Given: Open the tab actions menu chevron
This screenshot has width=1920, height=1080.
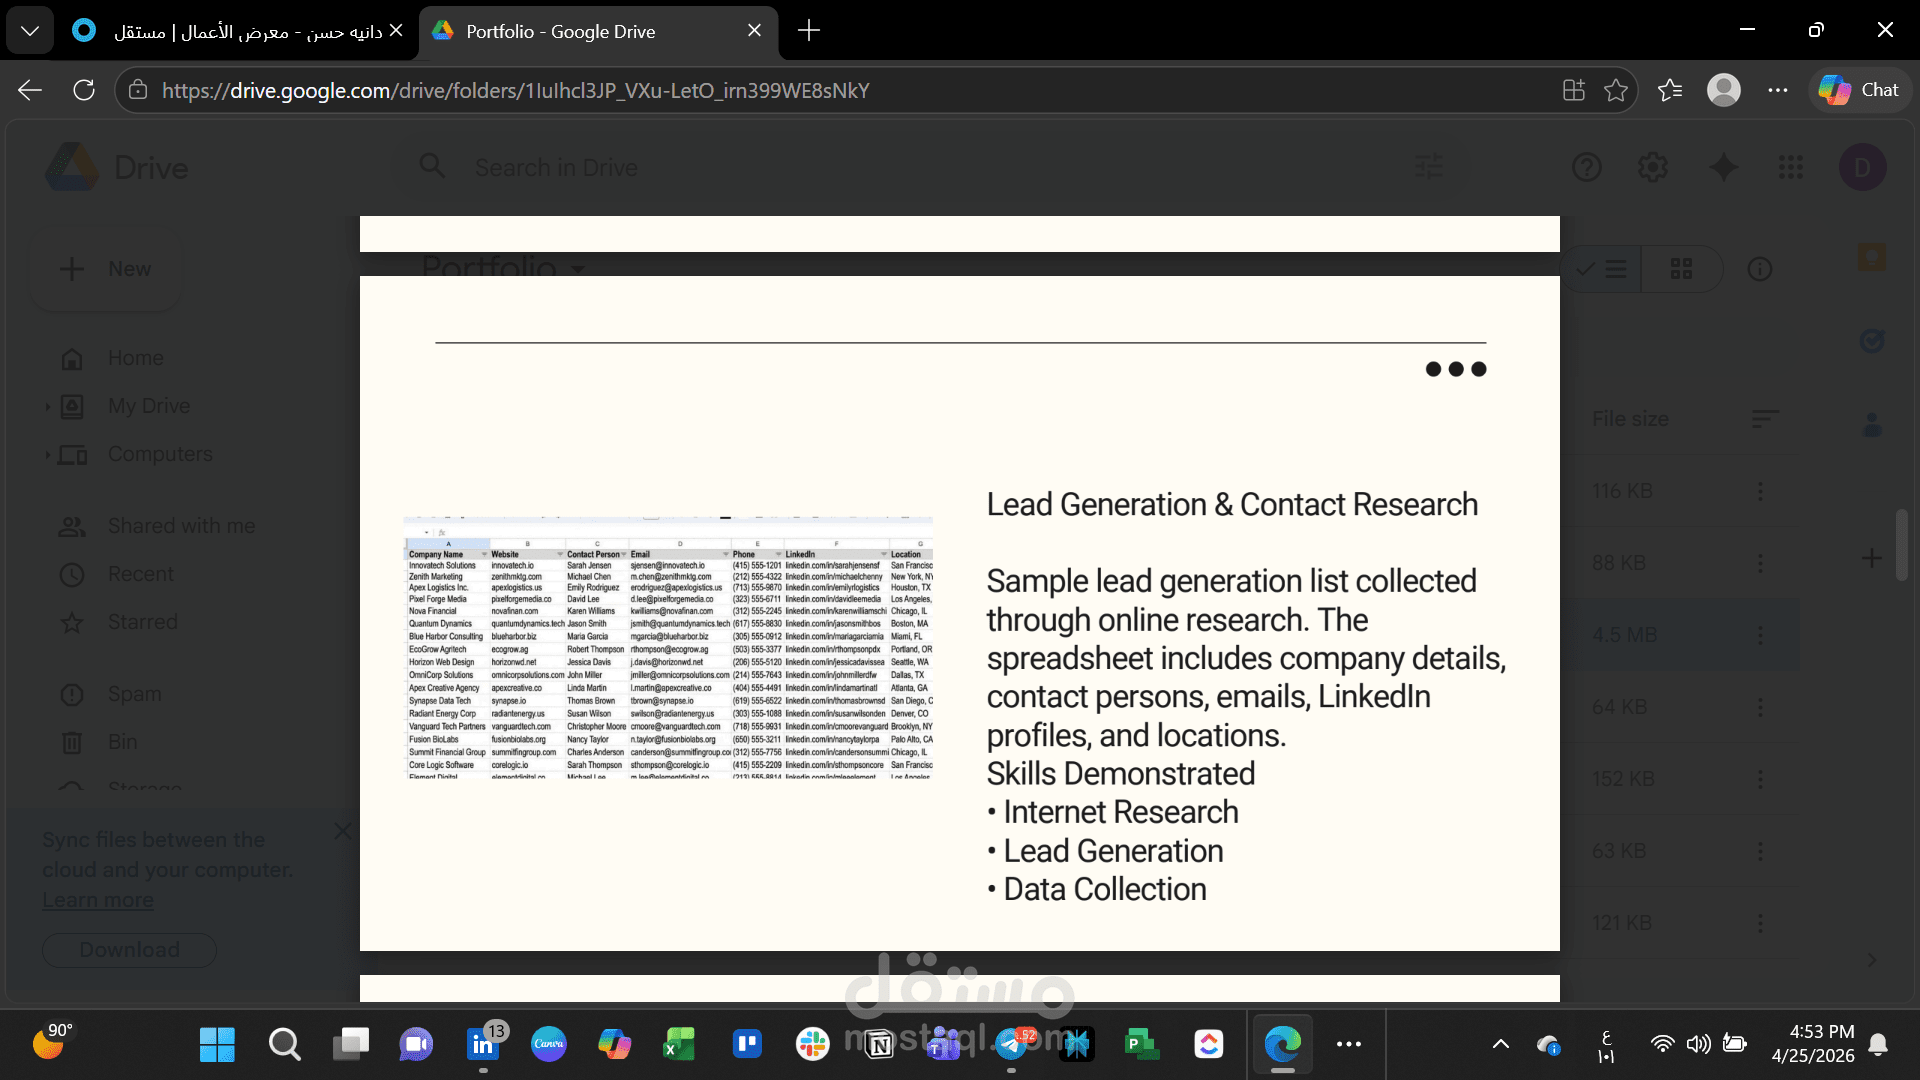Looking at the screenshot, I should point(30,30).
